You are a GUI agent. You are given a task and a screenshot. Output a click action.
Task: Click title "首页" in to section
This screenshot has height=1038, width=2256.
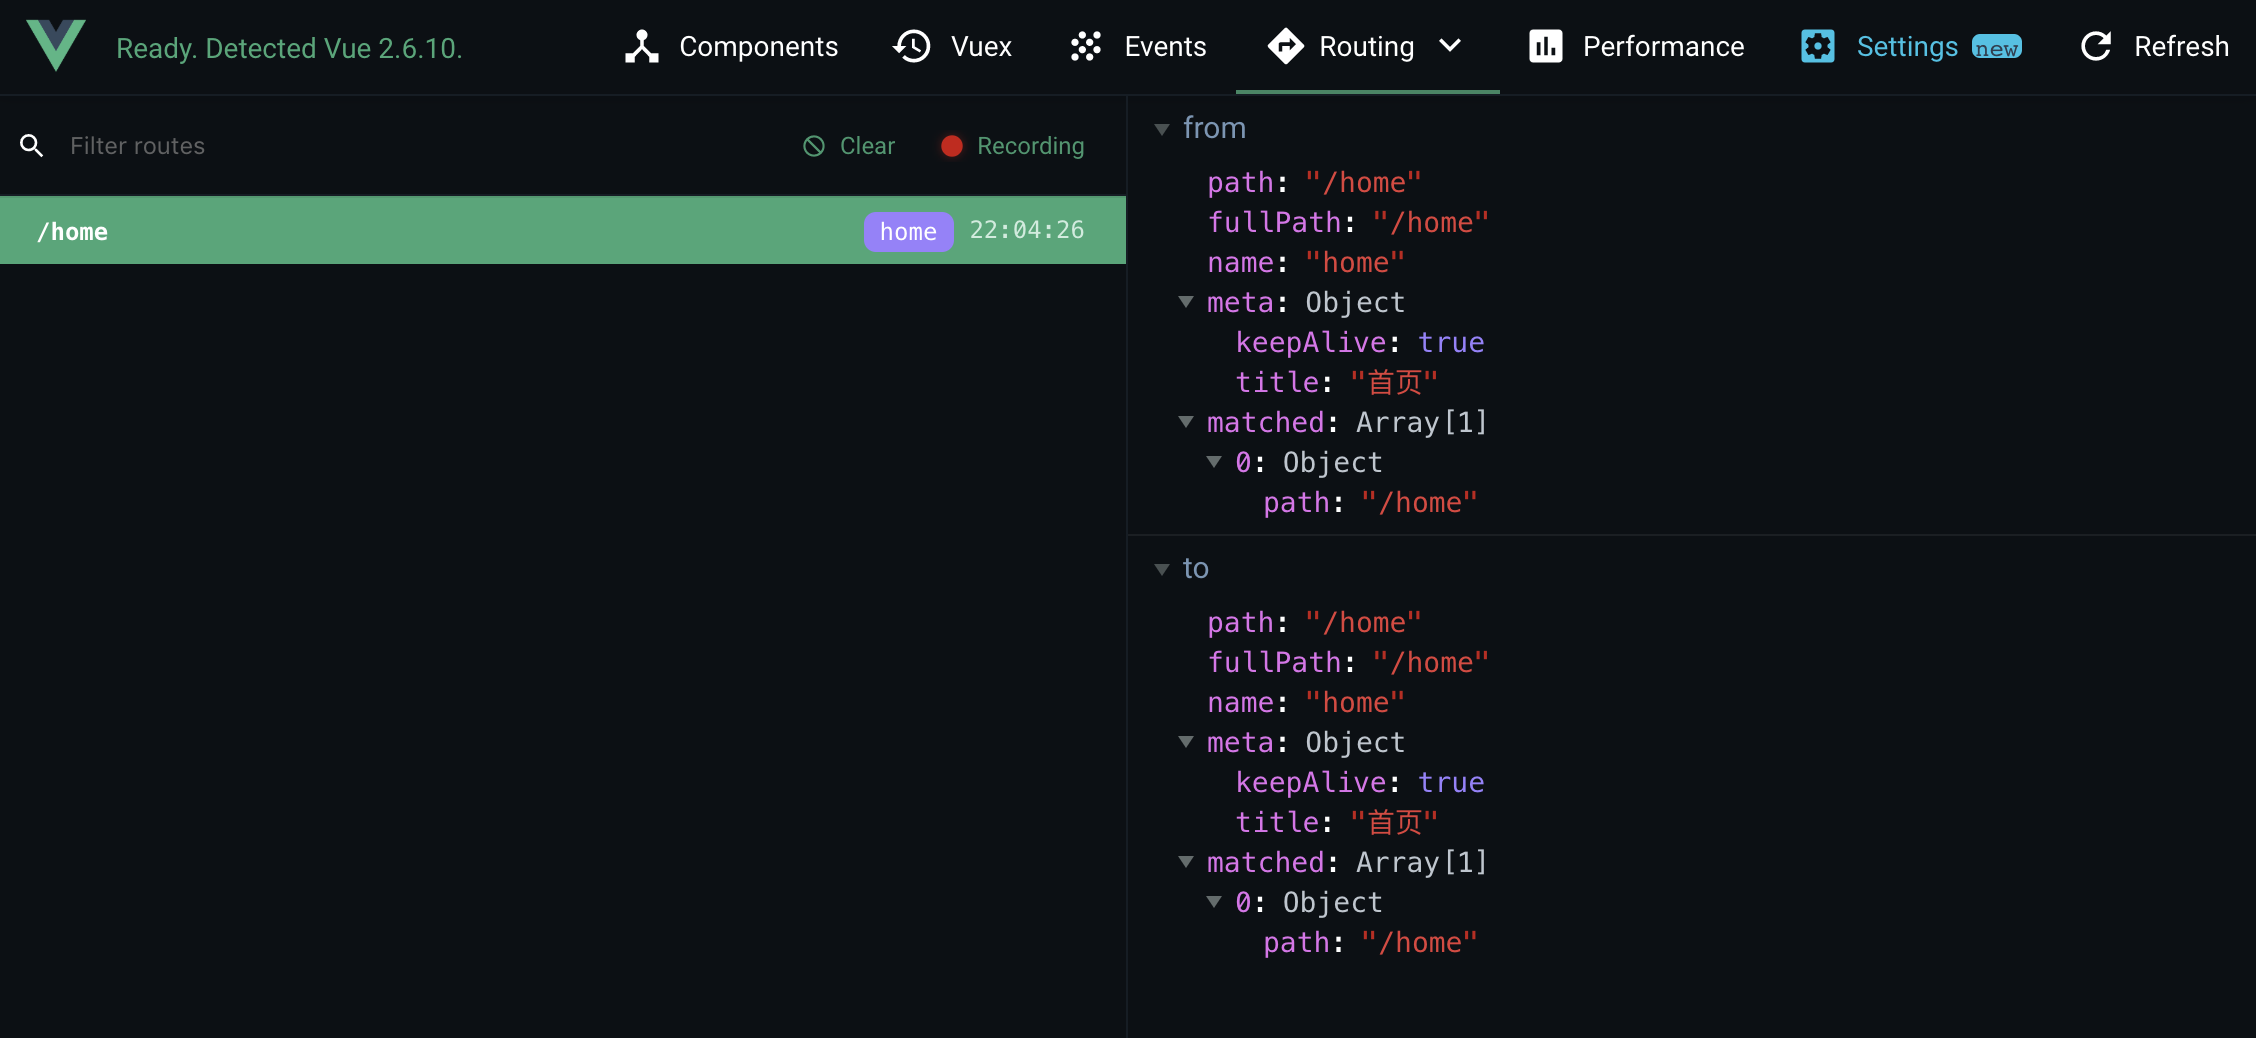coord(1337,822)
